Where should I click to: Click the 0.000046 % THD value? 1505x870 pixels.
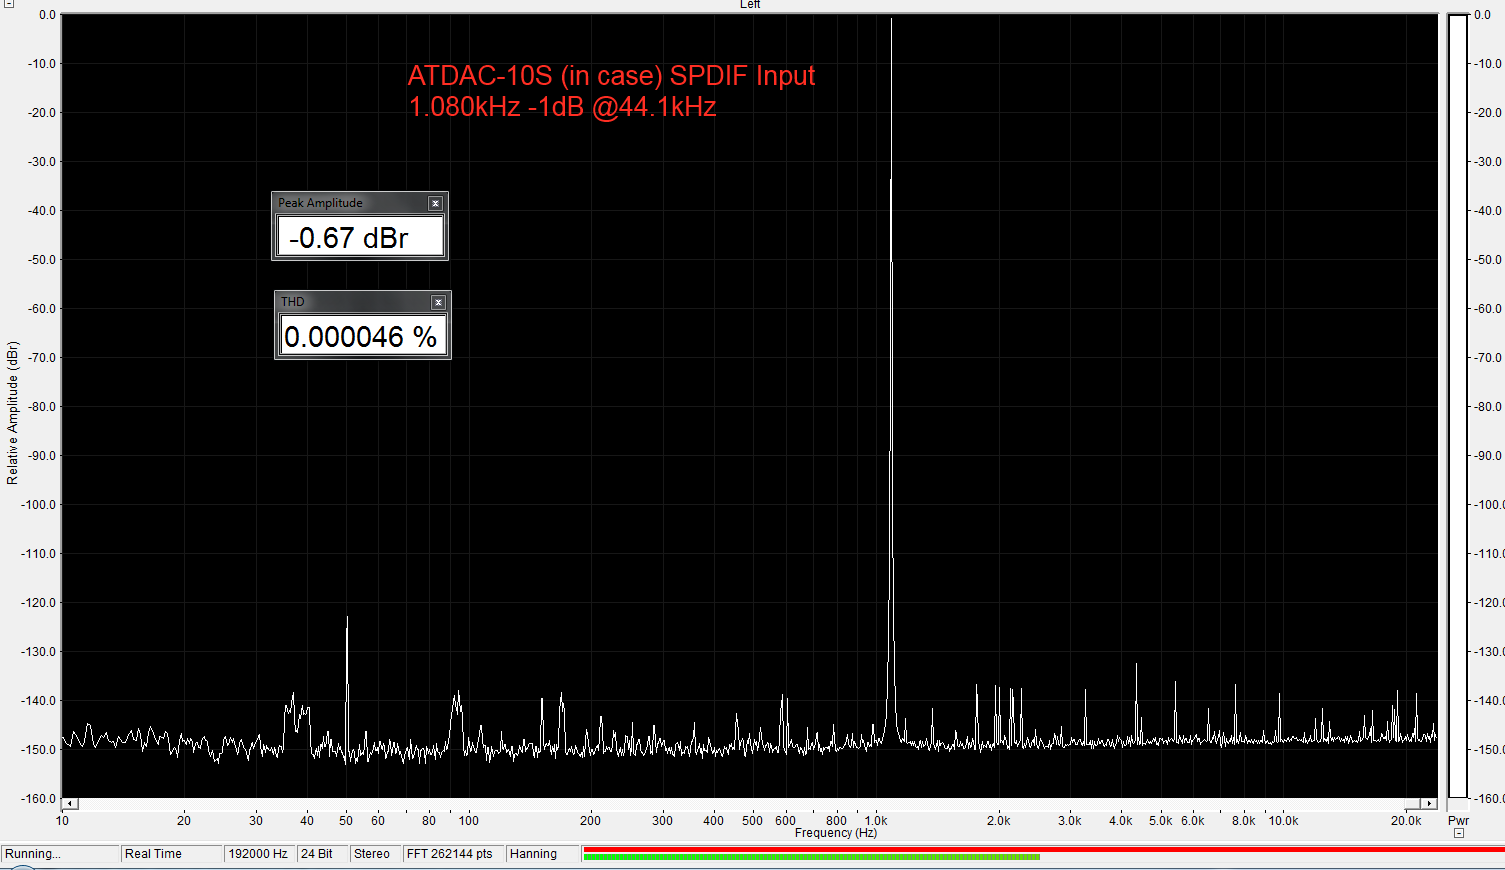(362, 337)
